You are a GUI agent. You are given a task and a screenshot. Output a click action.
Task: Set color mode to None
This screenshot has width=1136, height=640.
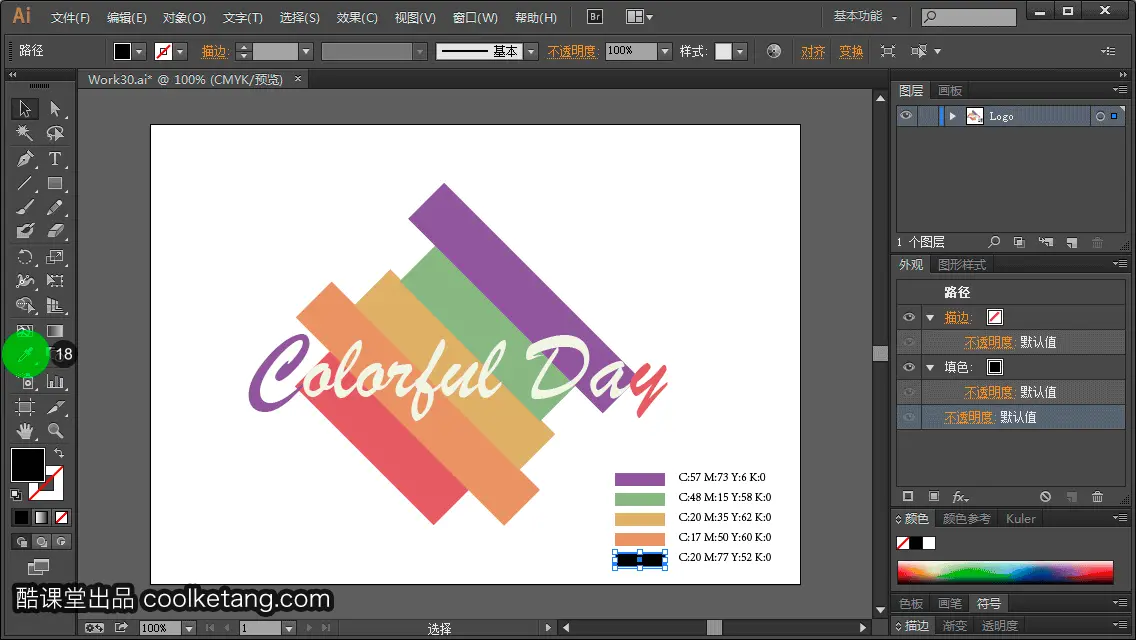point(62,518)
